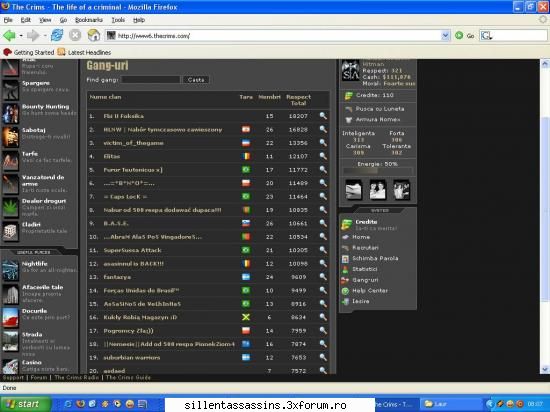Click magnifier icon for B.A.S.E. gang
This screenshot has height=412, width=550.
point(323,223)
